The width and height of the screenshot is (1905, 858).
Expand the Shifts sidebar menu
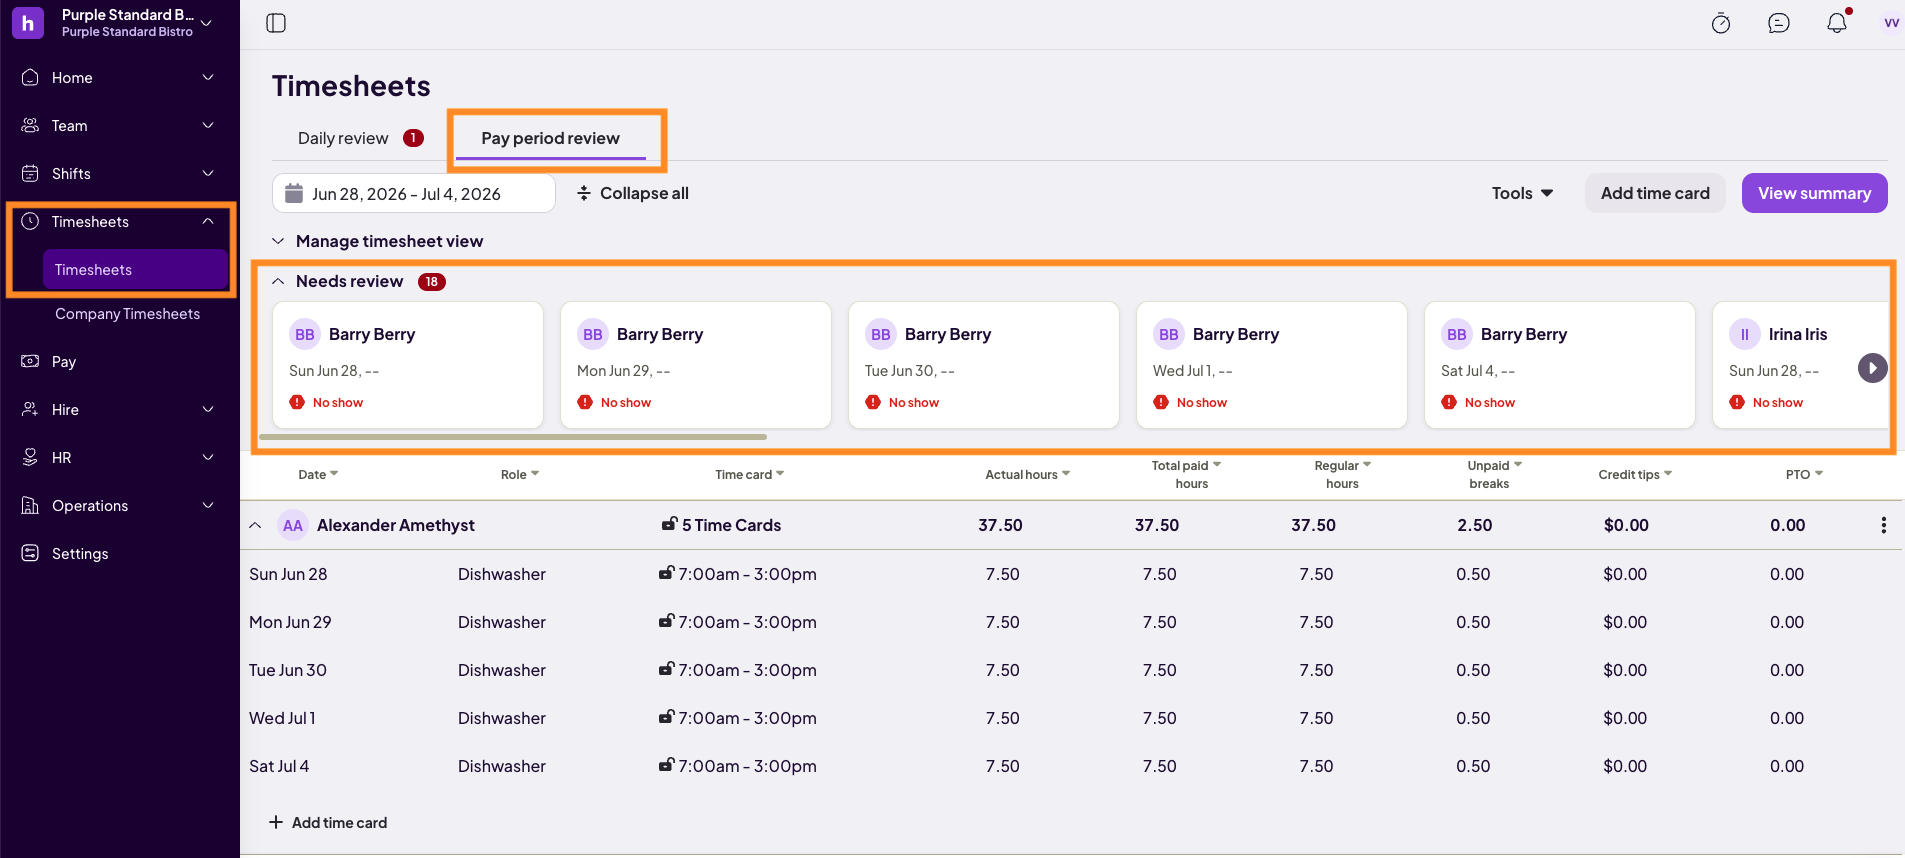coord(208,173)
